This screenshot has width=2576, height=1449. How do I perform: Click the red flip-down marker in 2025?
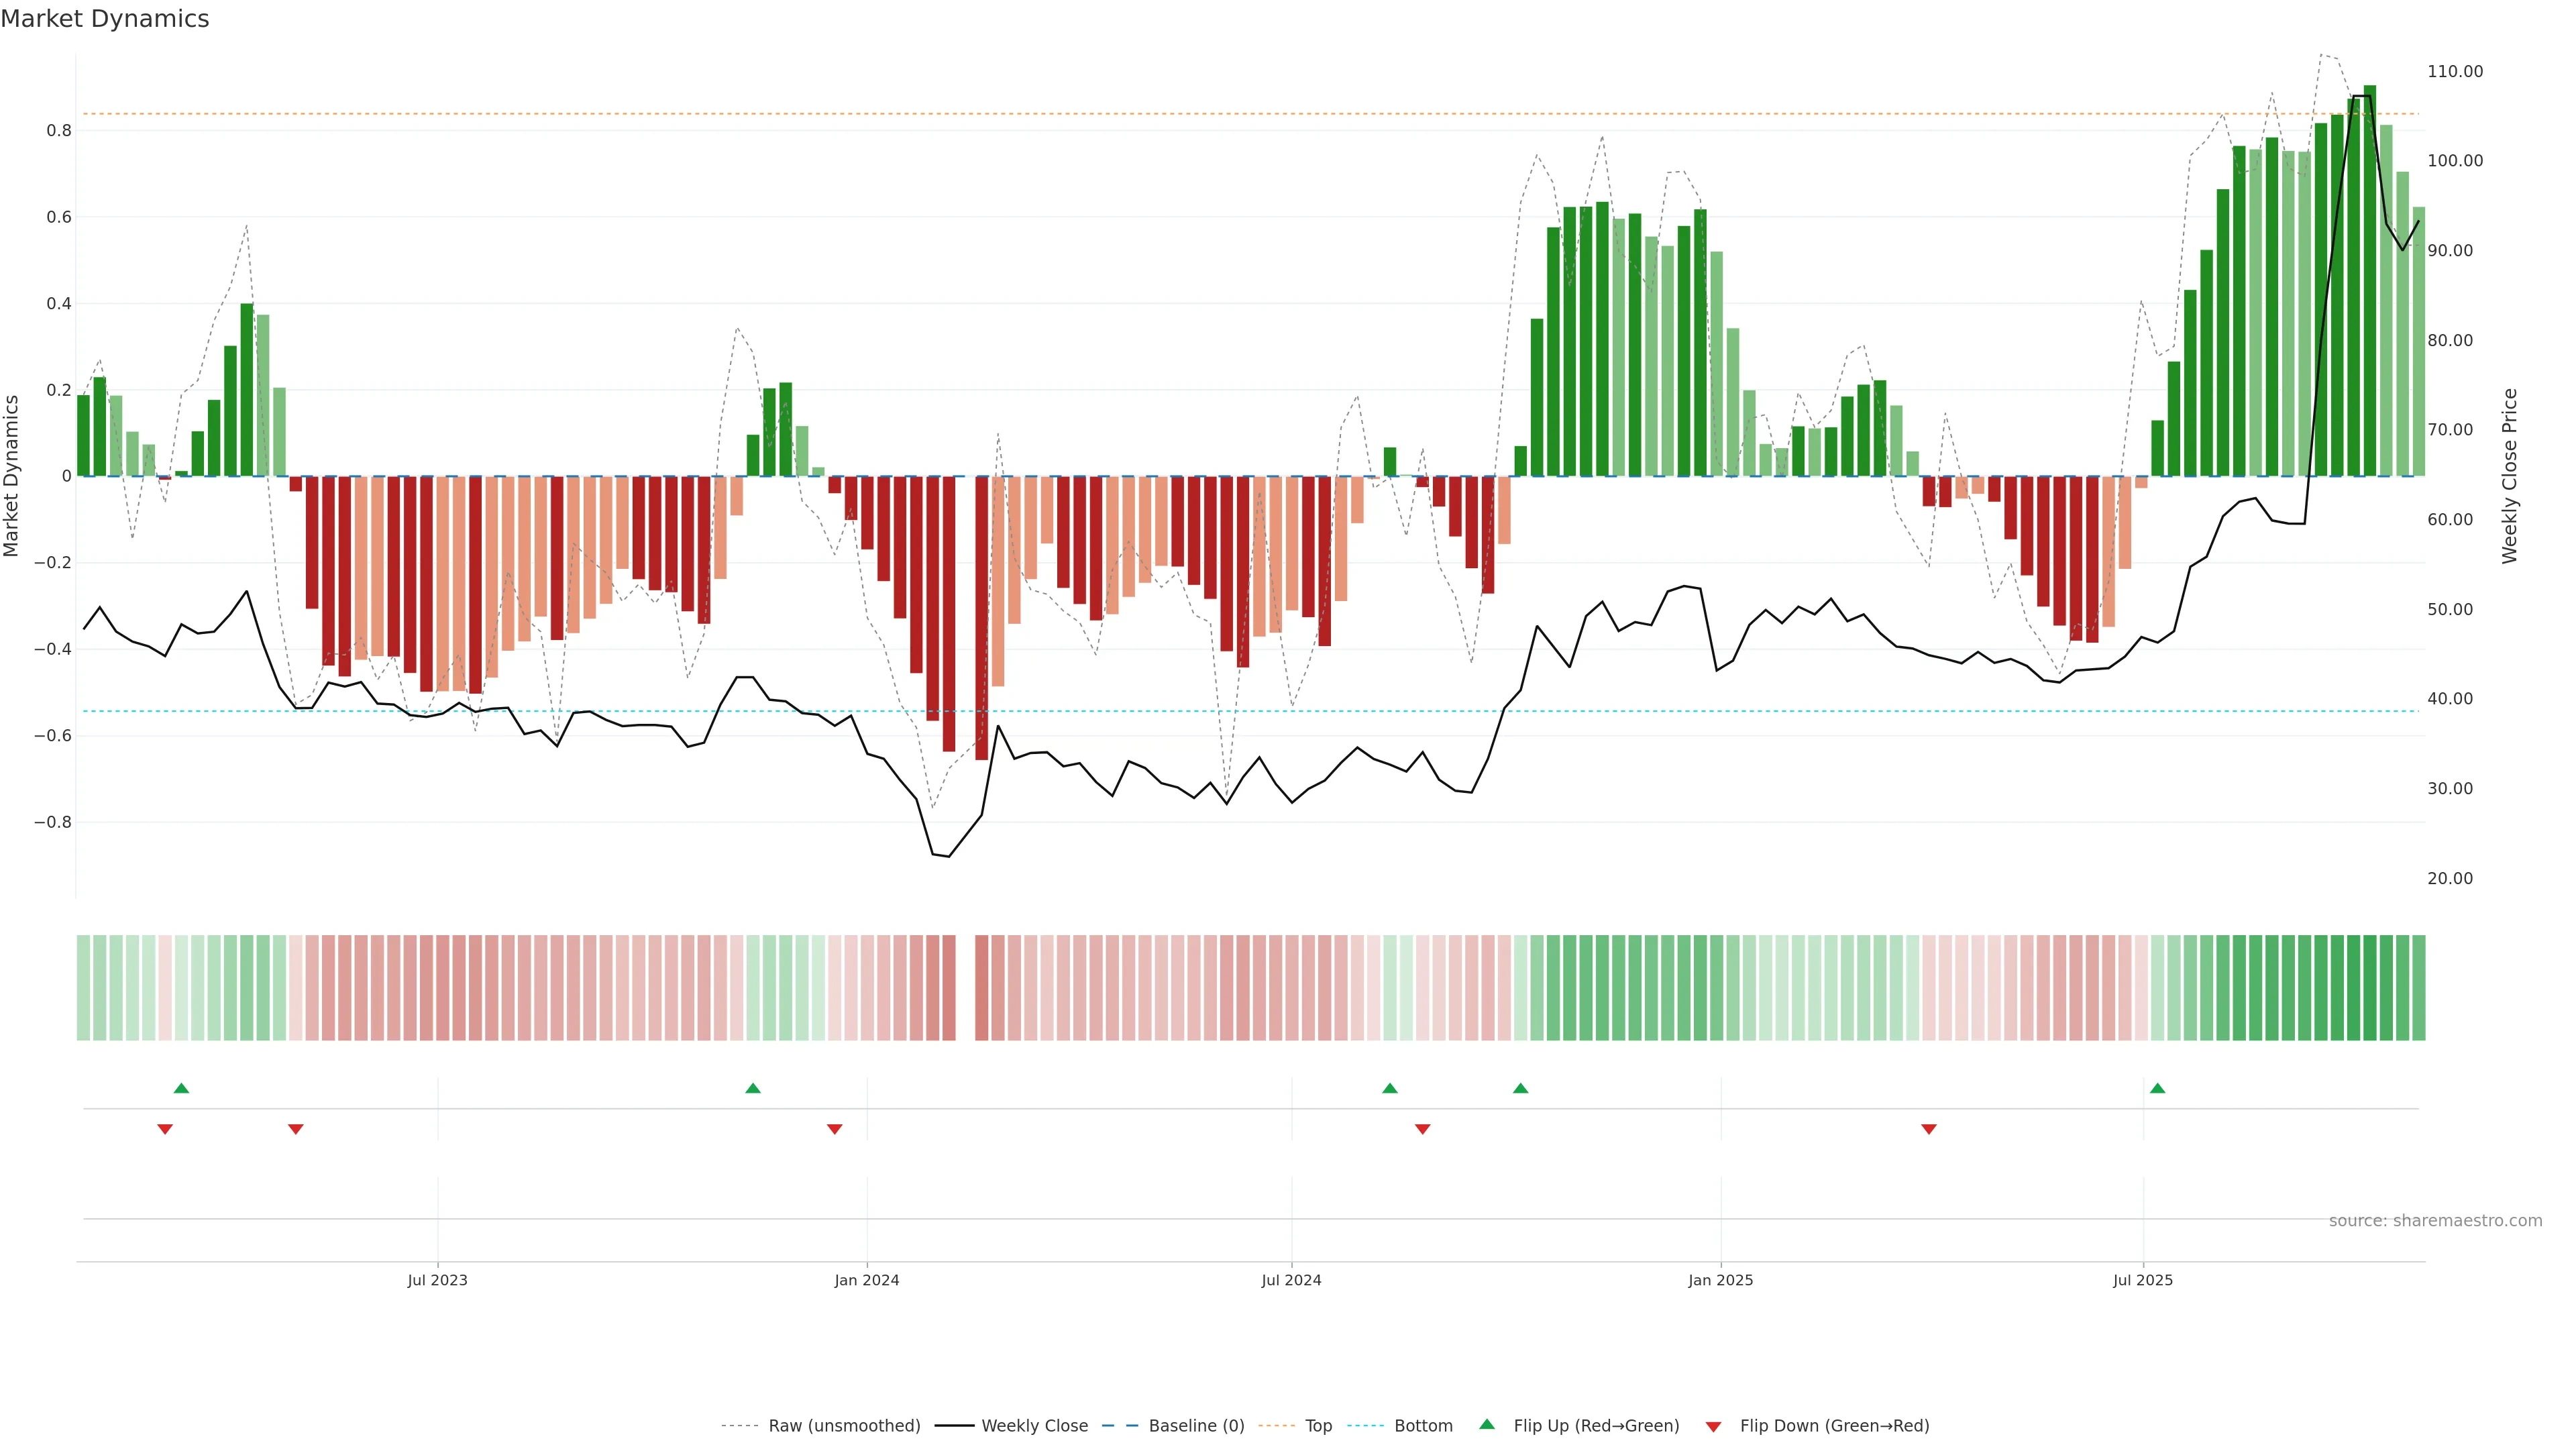[1929, 1129]
